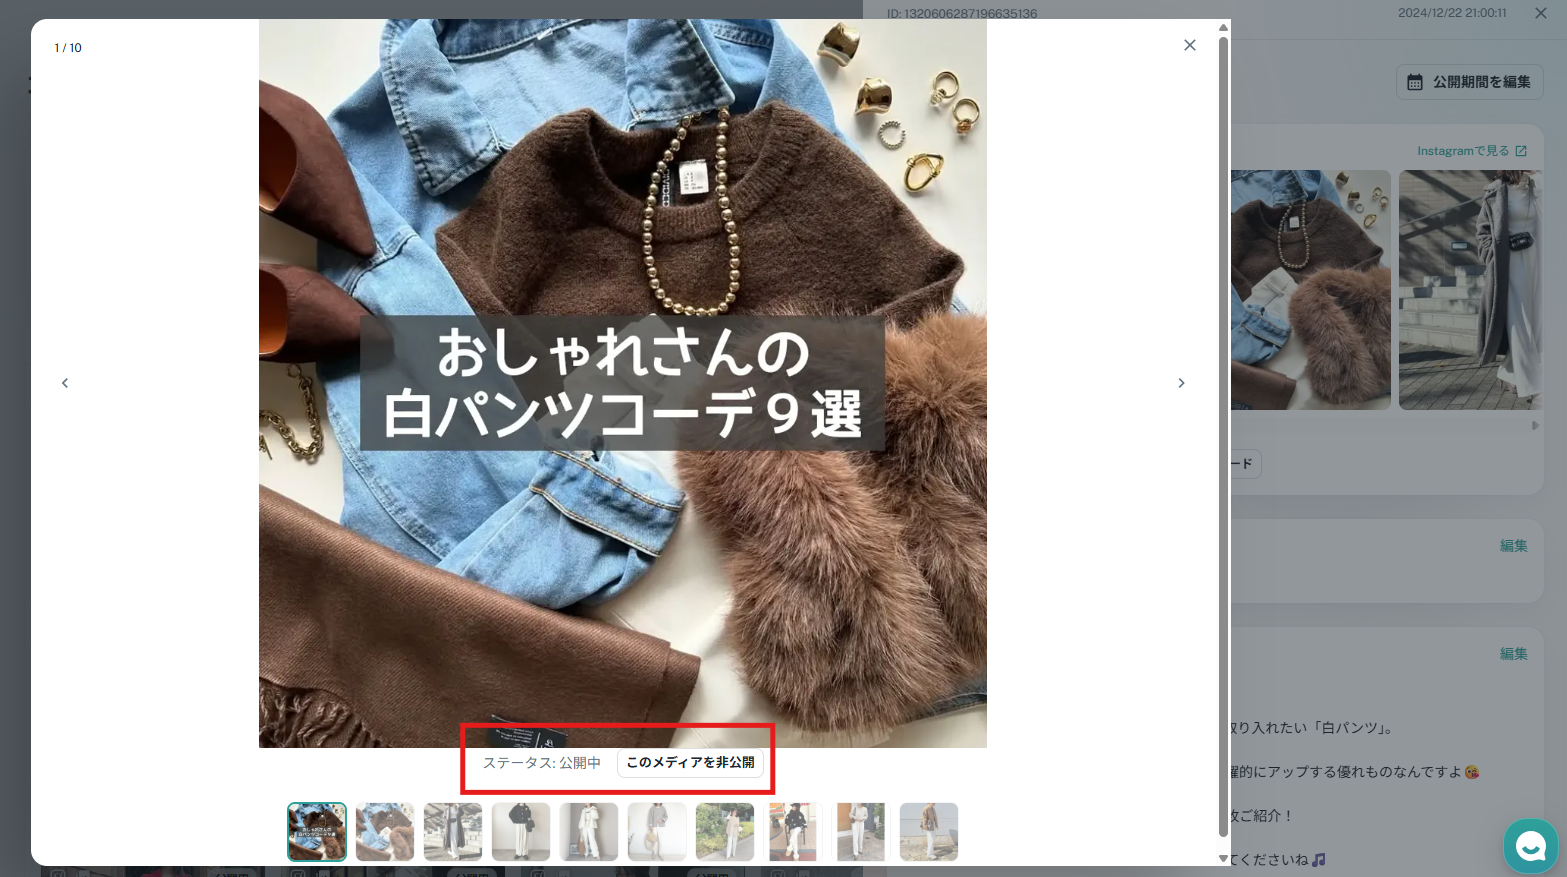Close the media viewer modal
Image resolution: width=1567 pixels, height=877 pixels.
tap(1189, 45)
